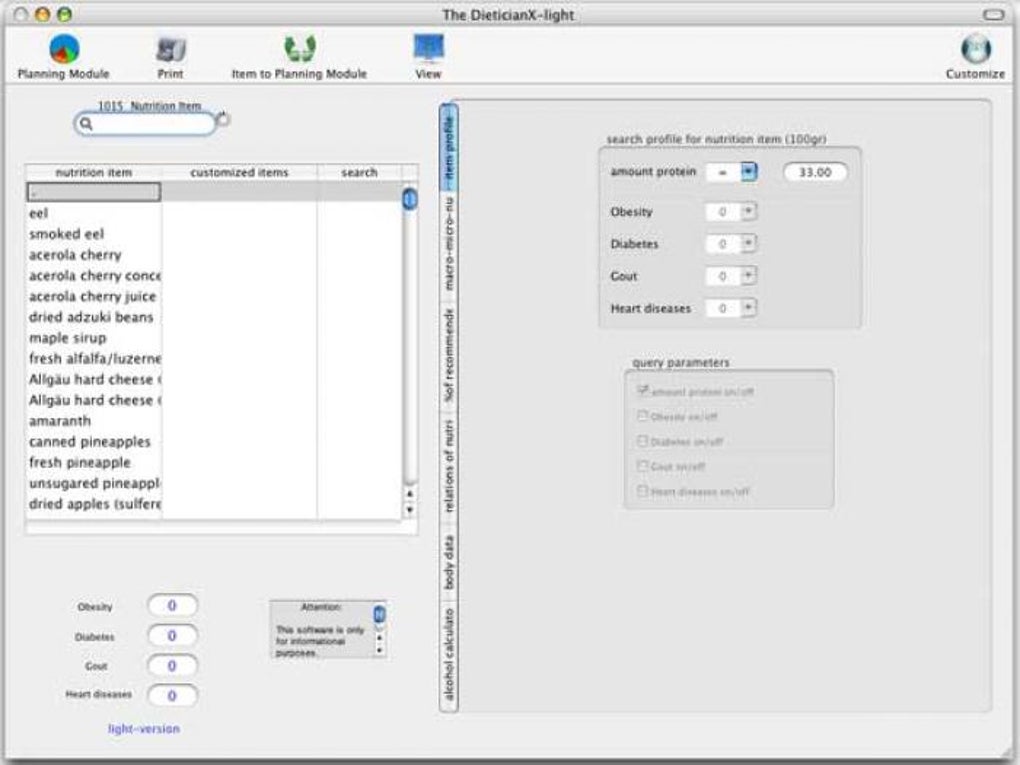Screen dimensions: 1020x765
Task: Open the Planning Module toolbar icon
Action: pos(64,49)
